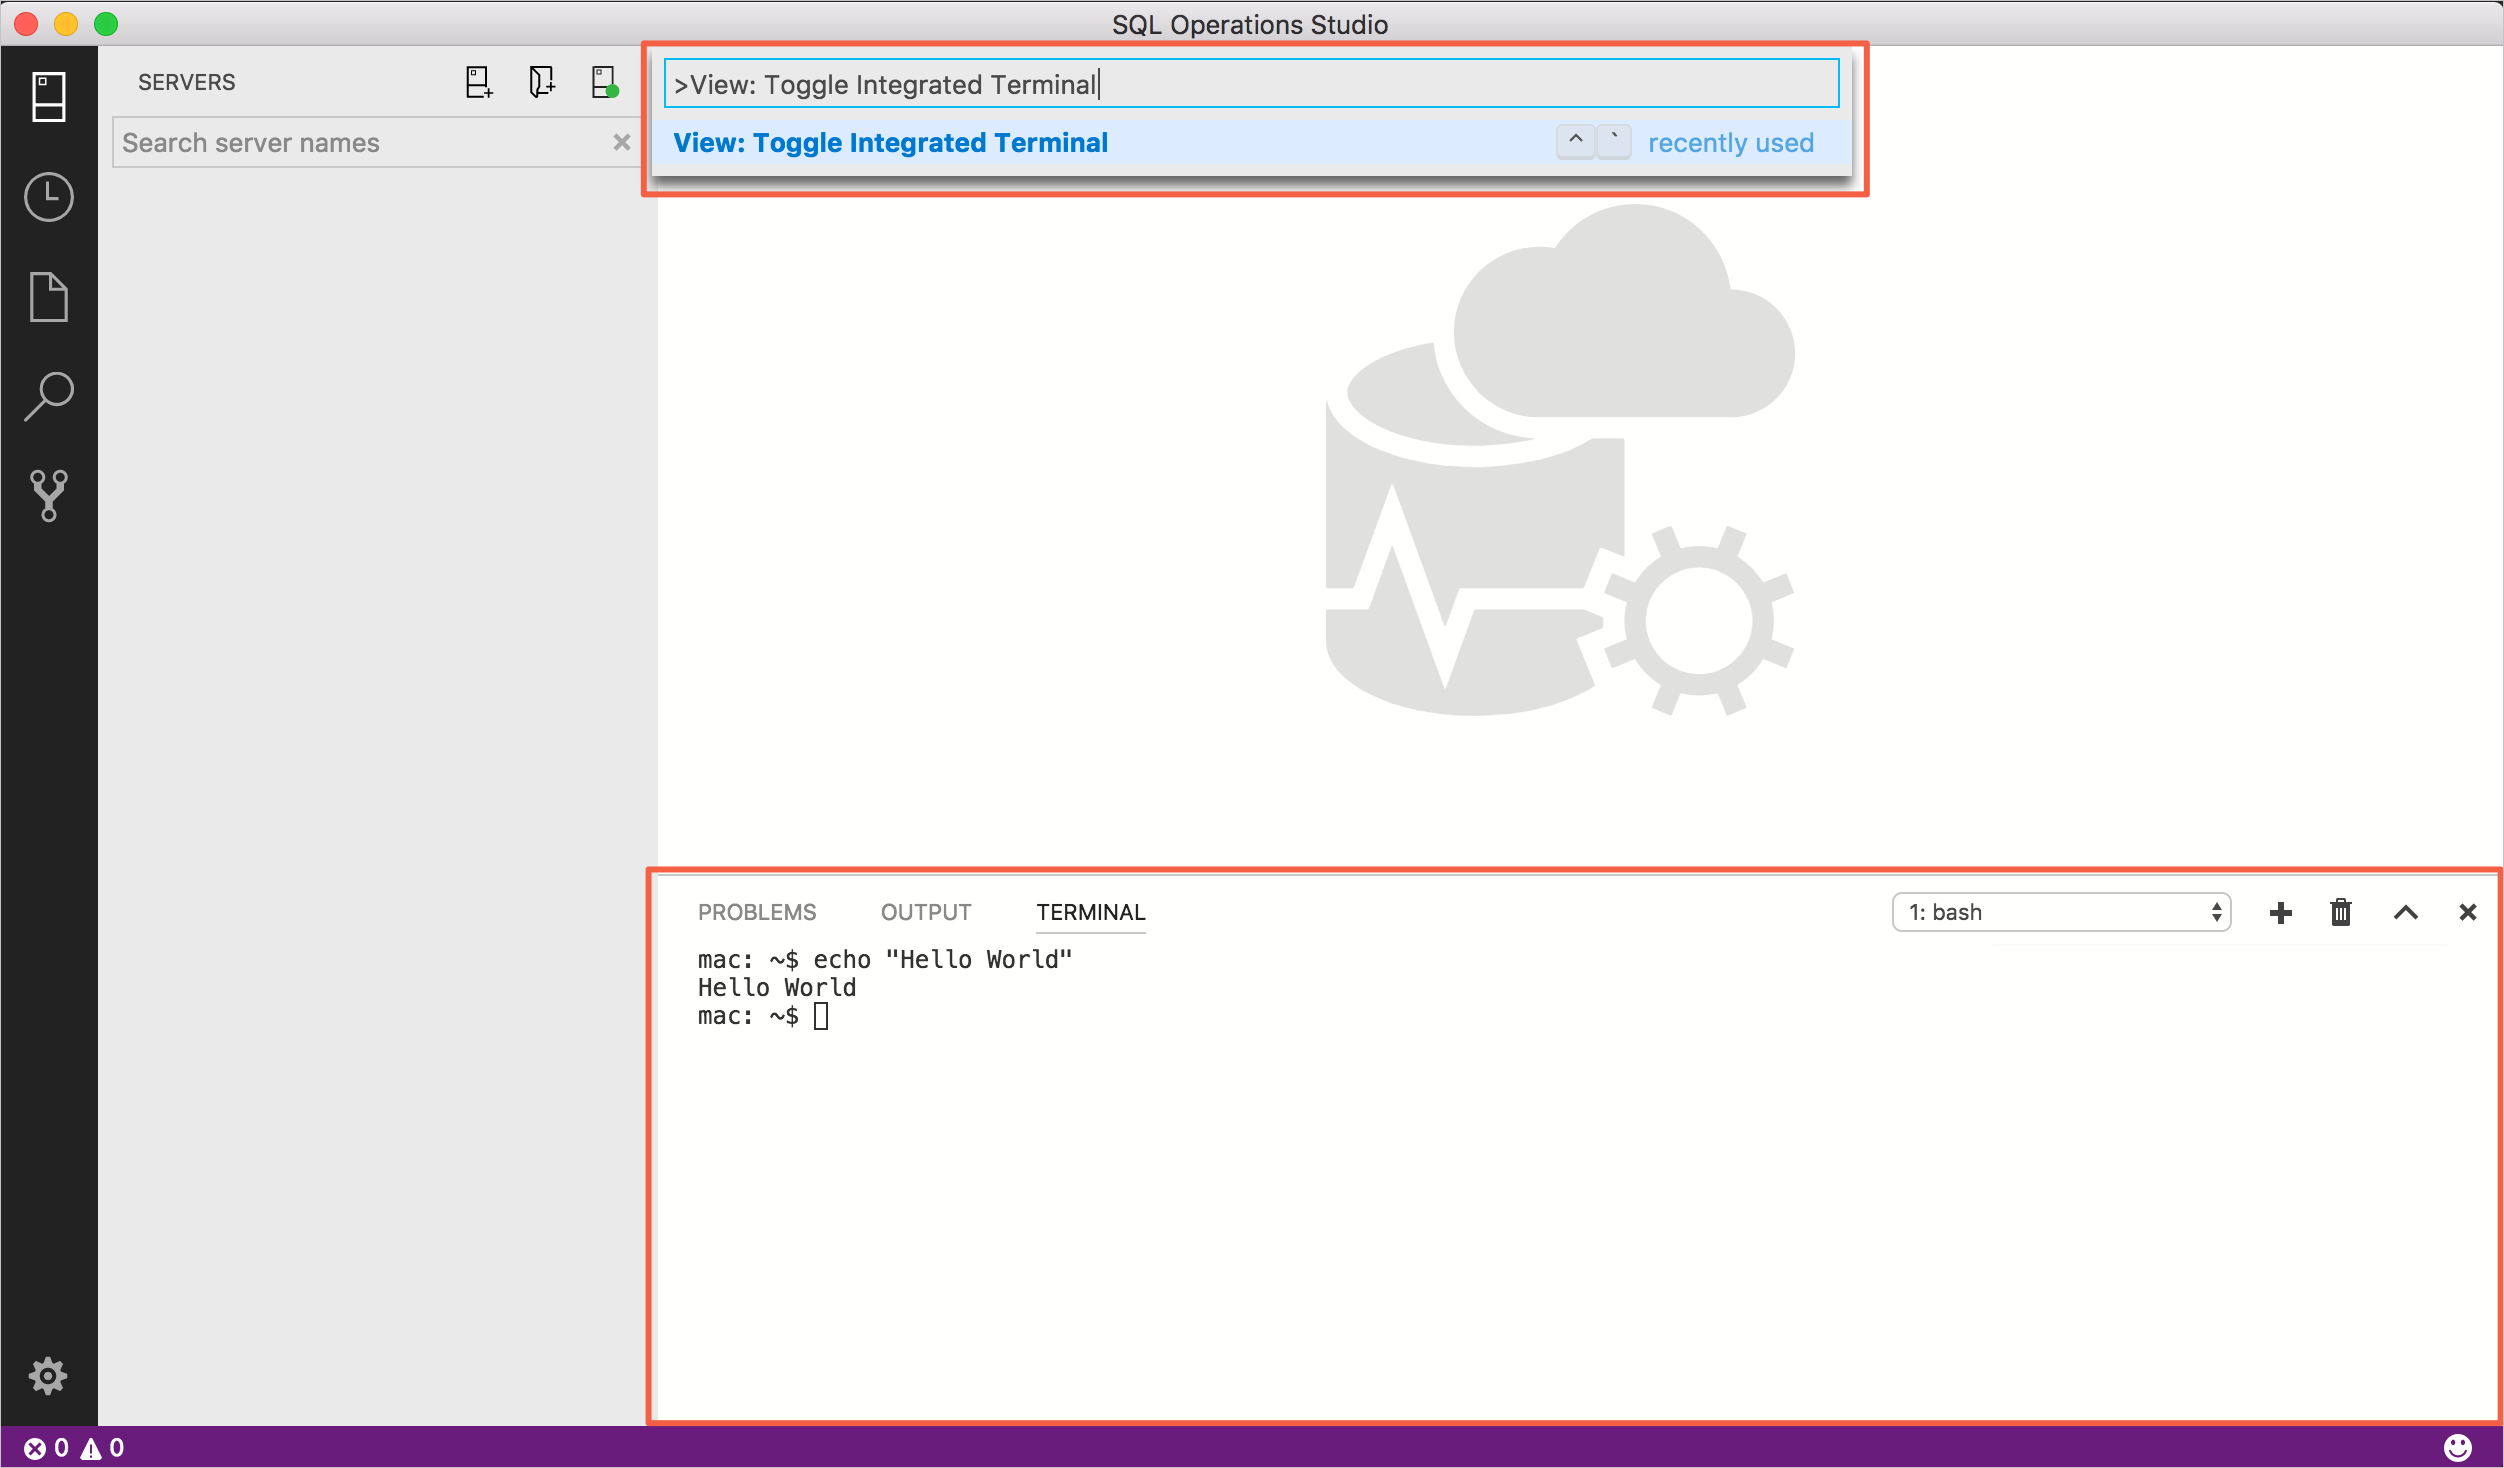
Task: Click the maximize terminal panel arrow
Action: 2404,911
